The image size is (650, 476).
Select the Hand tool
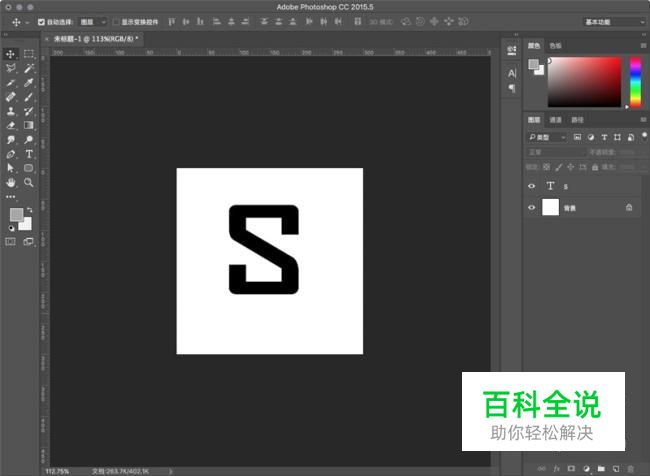pos(10,182)
